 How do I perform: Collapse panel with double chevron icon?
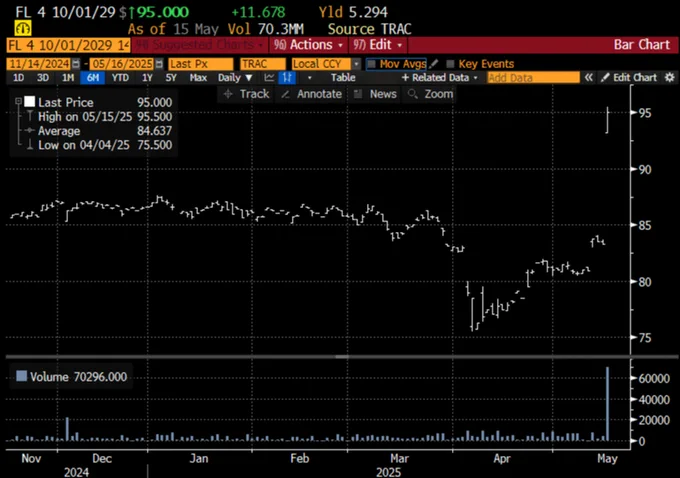[x=588, y=78]
